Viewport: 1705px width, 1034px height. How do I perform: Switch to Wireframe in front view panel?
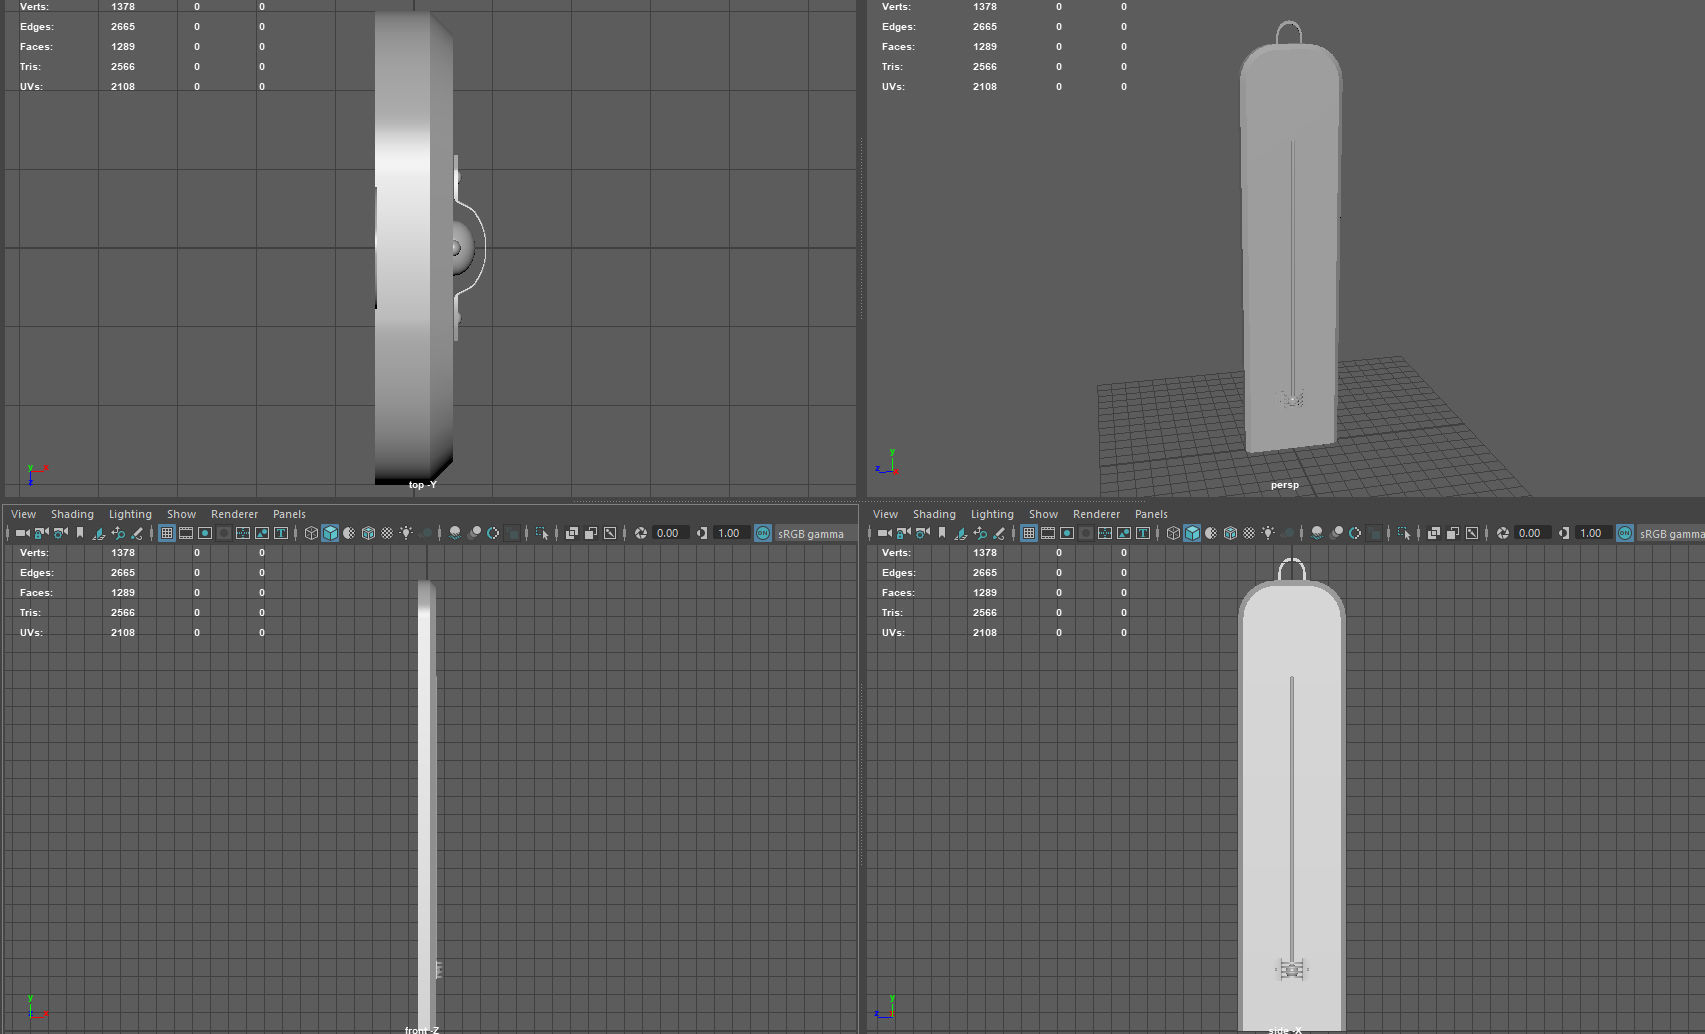[311, 533]
